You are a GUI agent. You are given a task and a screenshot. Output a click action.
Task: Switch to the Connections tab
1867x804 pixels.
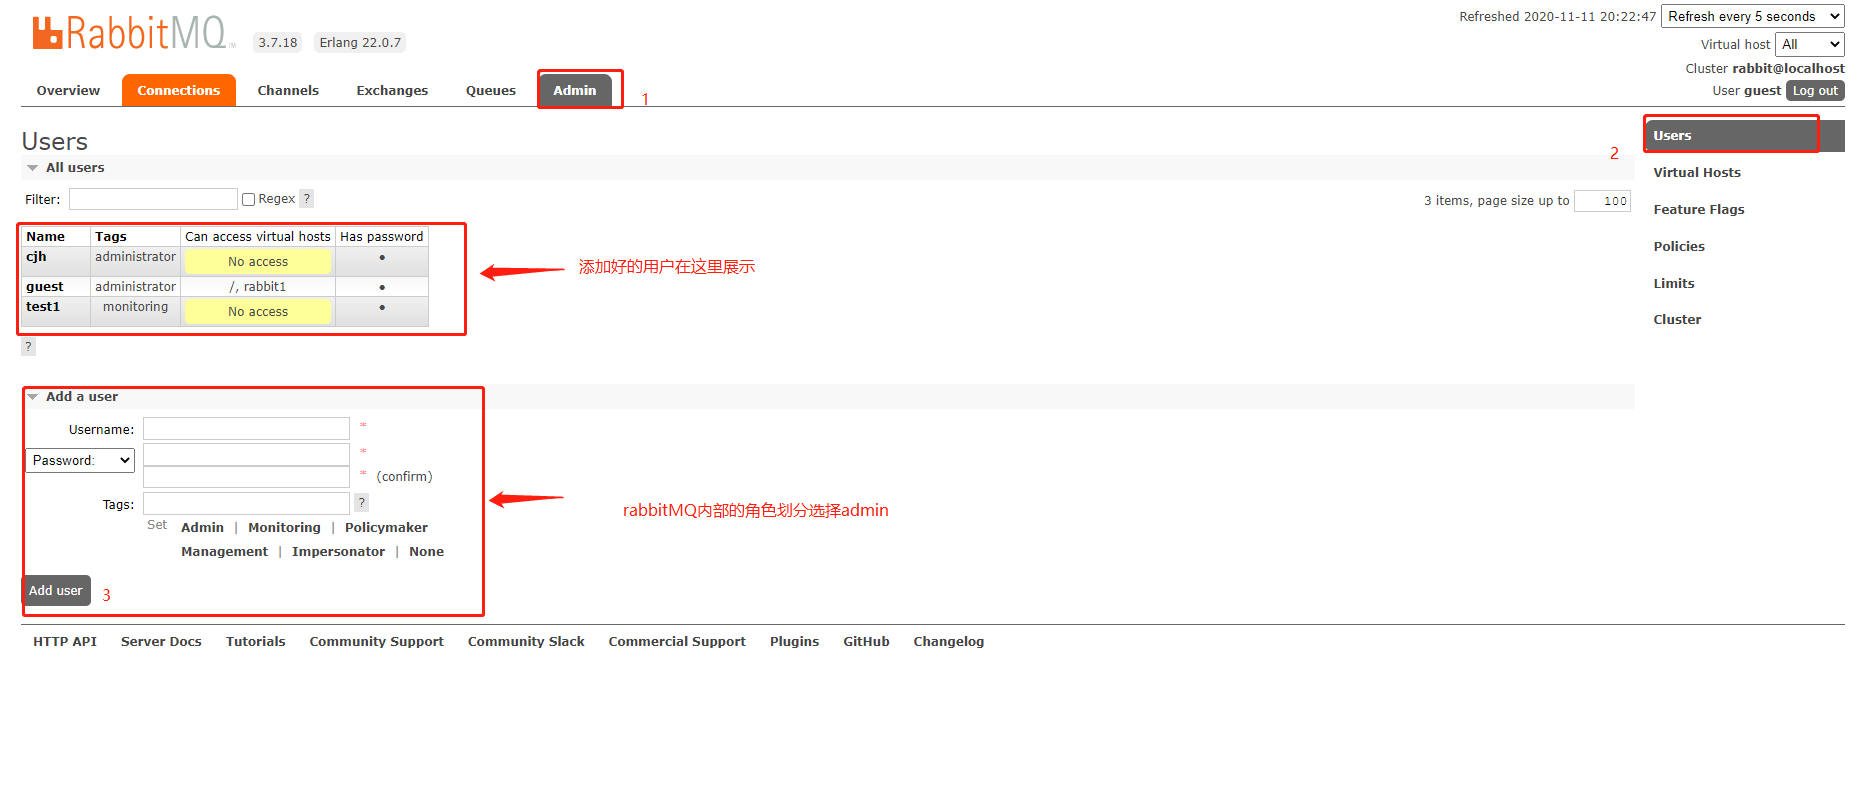tap(179, 90)
